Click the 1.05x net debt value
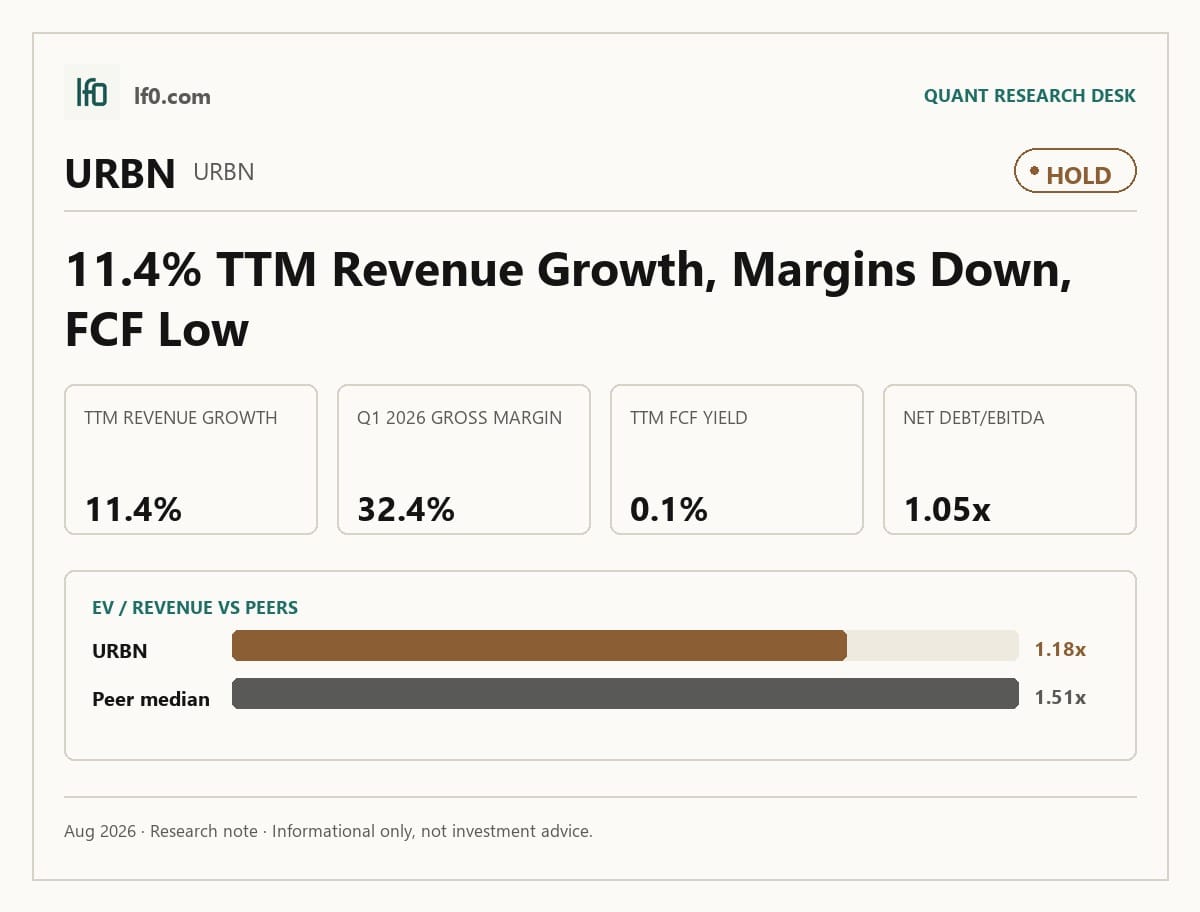This screenshot has height=912, width=1200. point(947,510)
